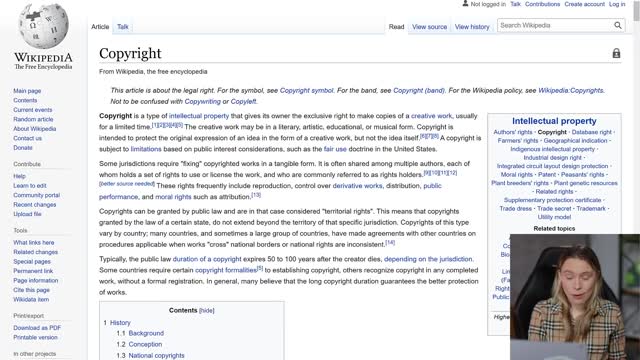The image size is (640, 360).
Task: Switch to the Talk tab
Action: (122, 27)
